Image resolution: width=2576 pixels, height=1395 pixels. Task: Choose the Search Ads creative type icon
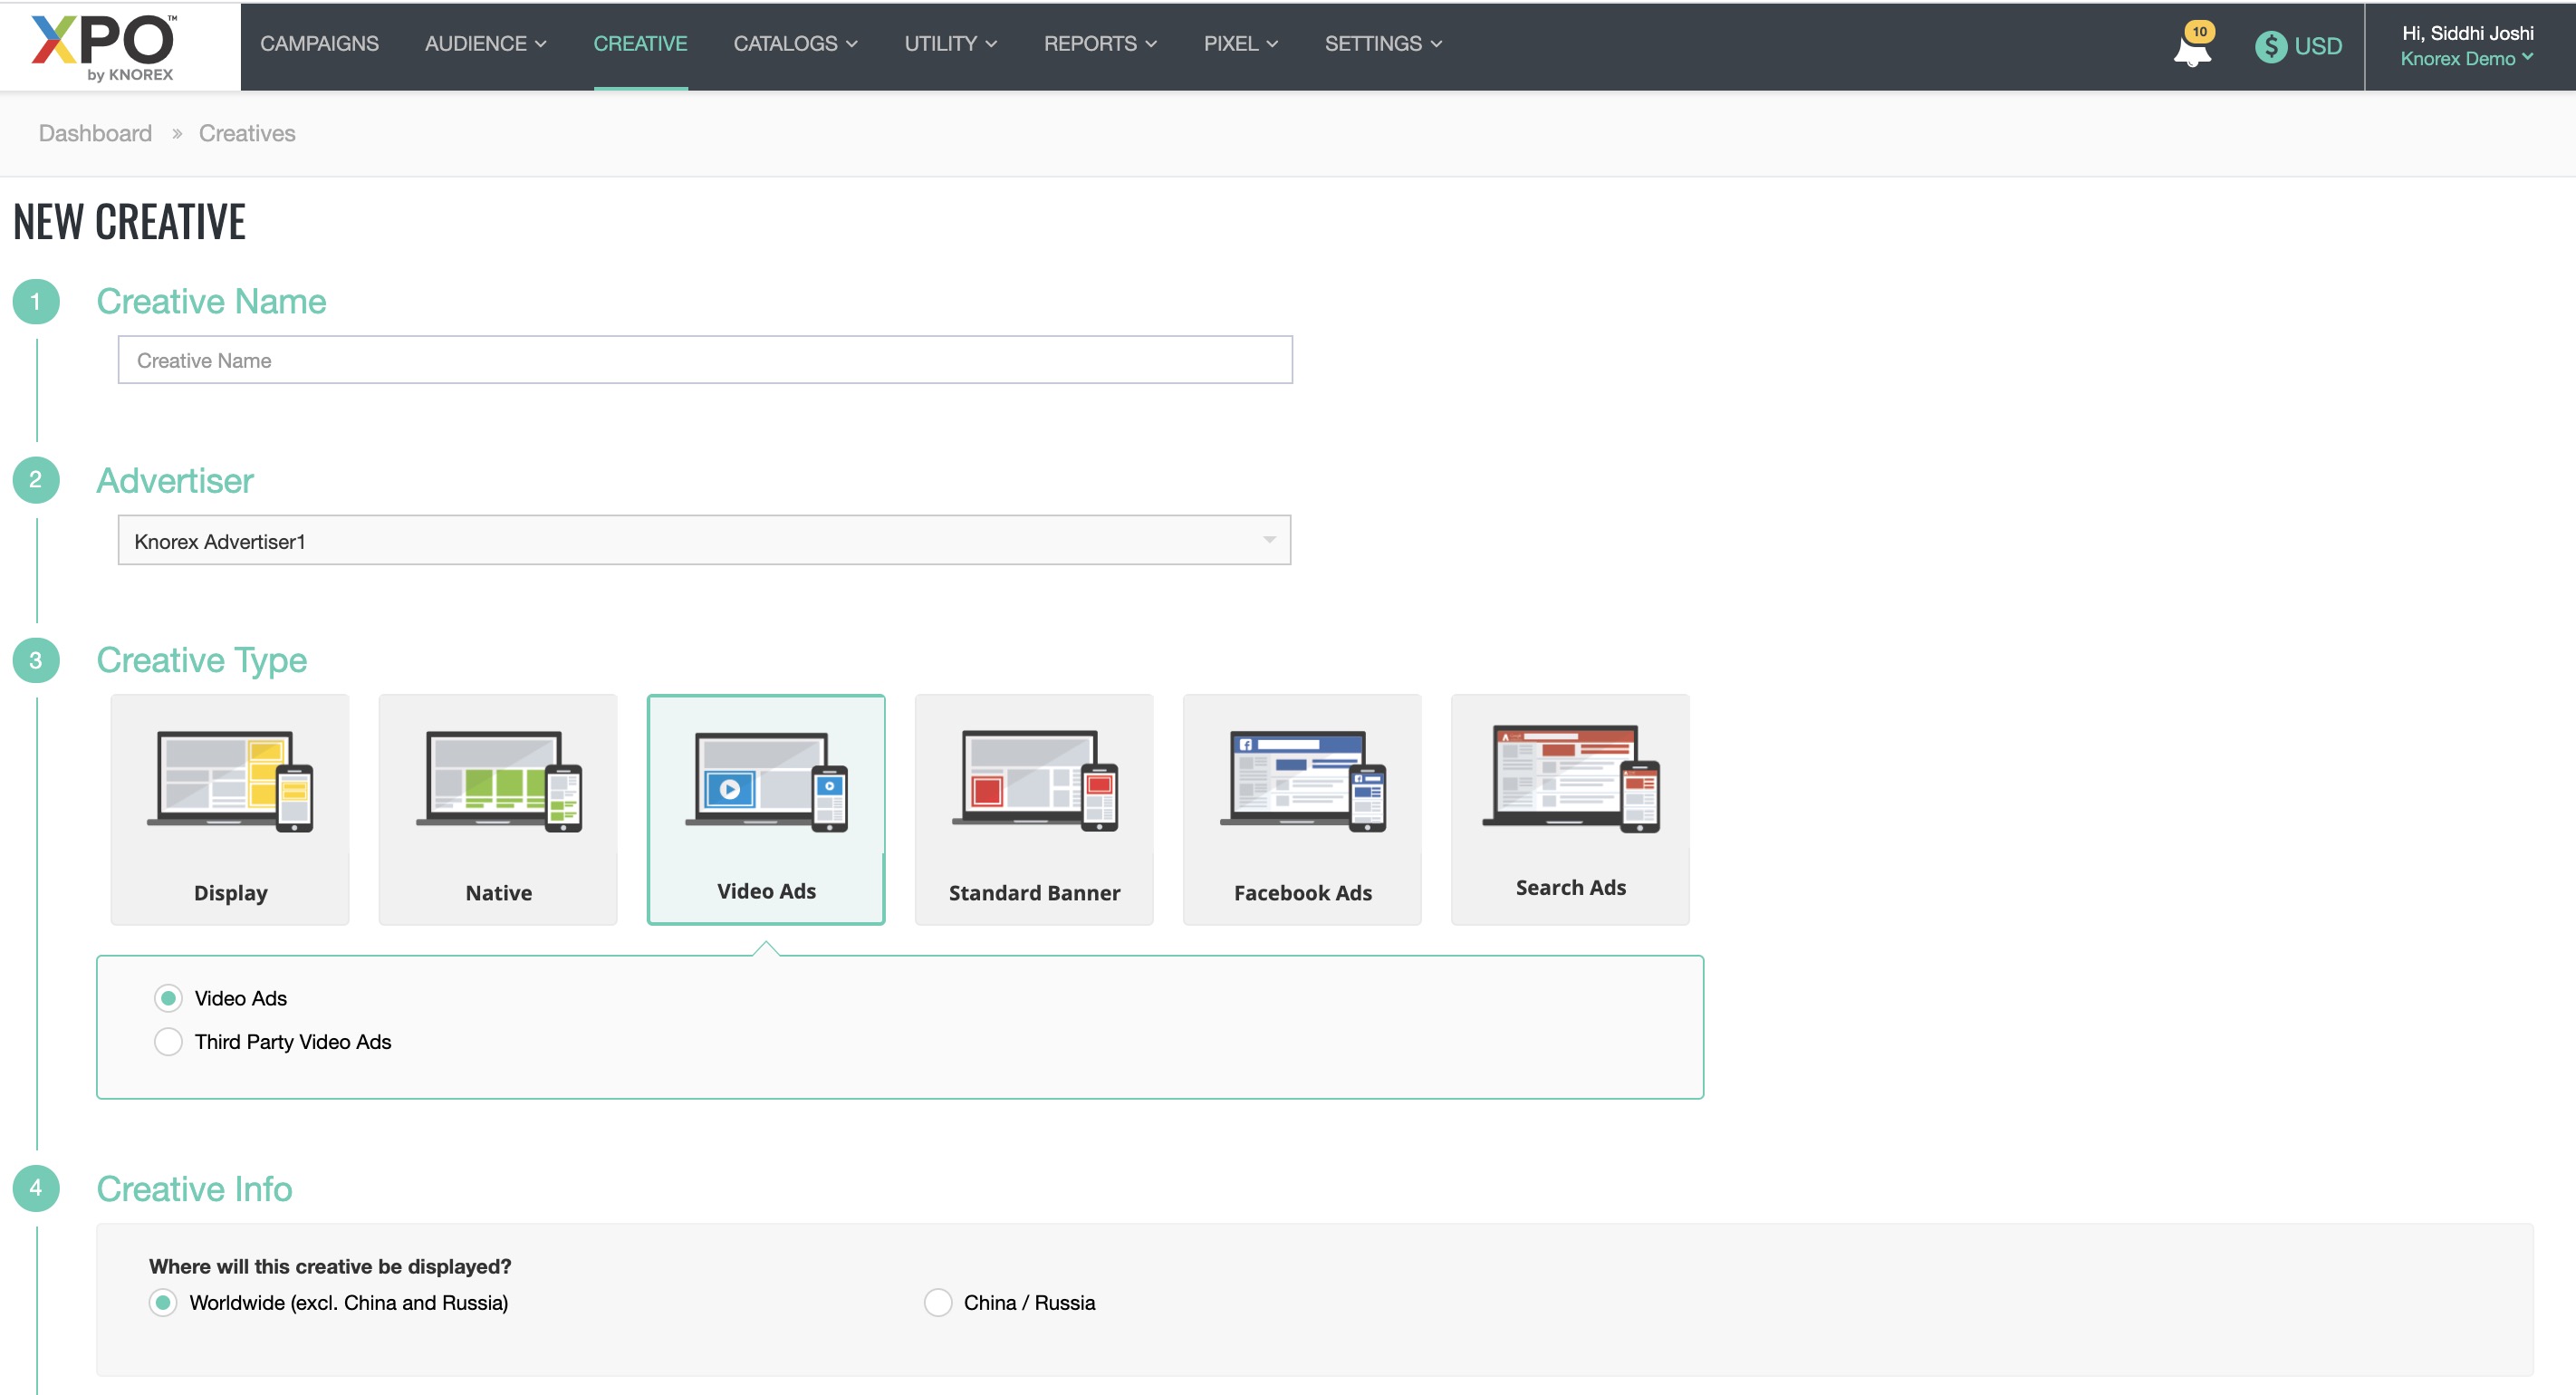click(x=1570, y=780)
